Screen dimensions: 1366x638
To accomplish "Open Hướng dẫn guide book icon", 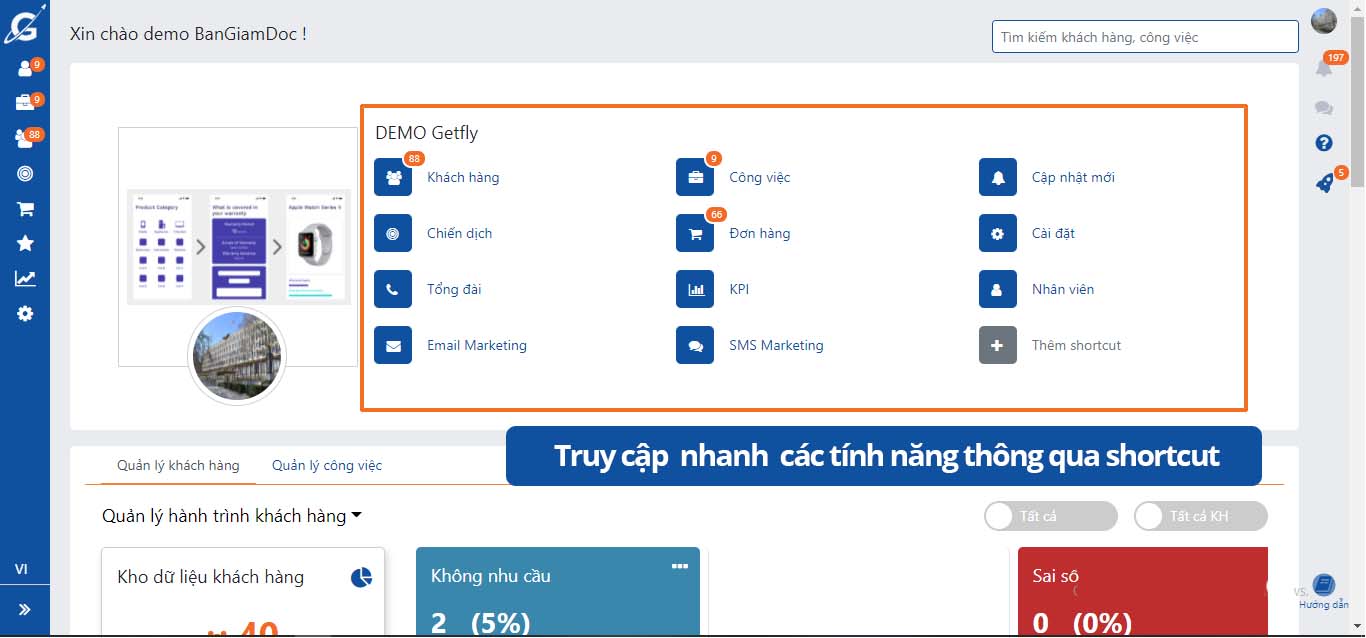I will pos(1324,584).
